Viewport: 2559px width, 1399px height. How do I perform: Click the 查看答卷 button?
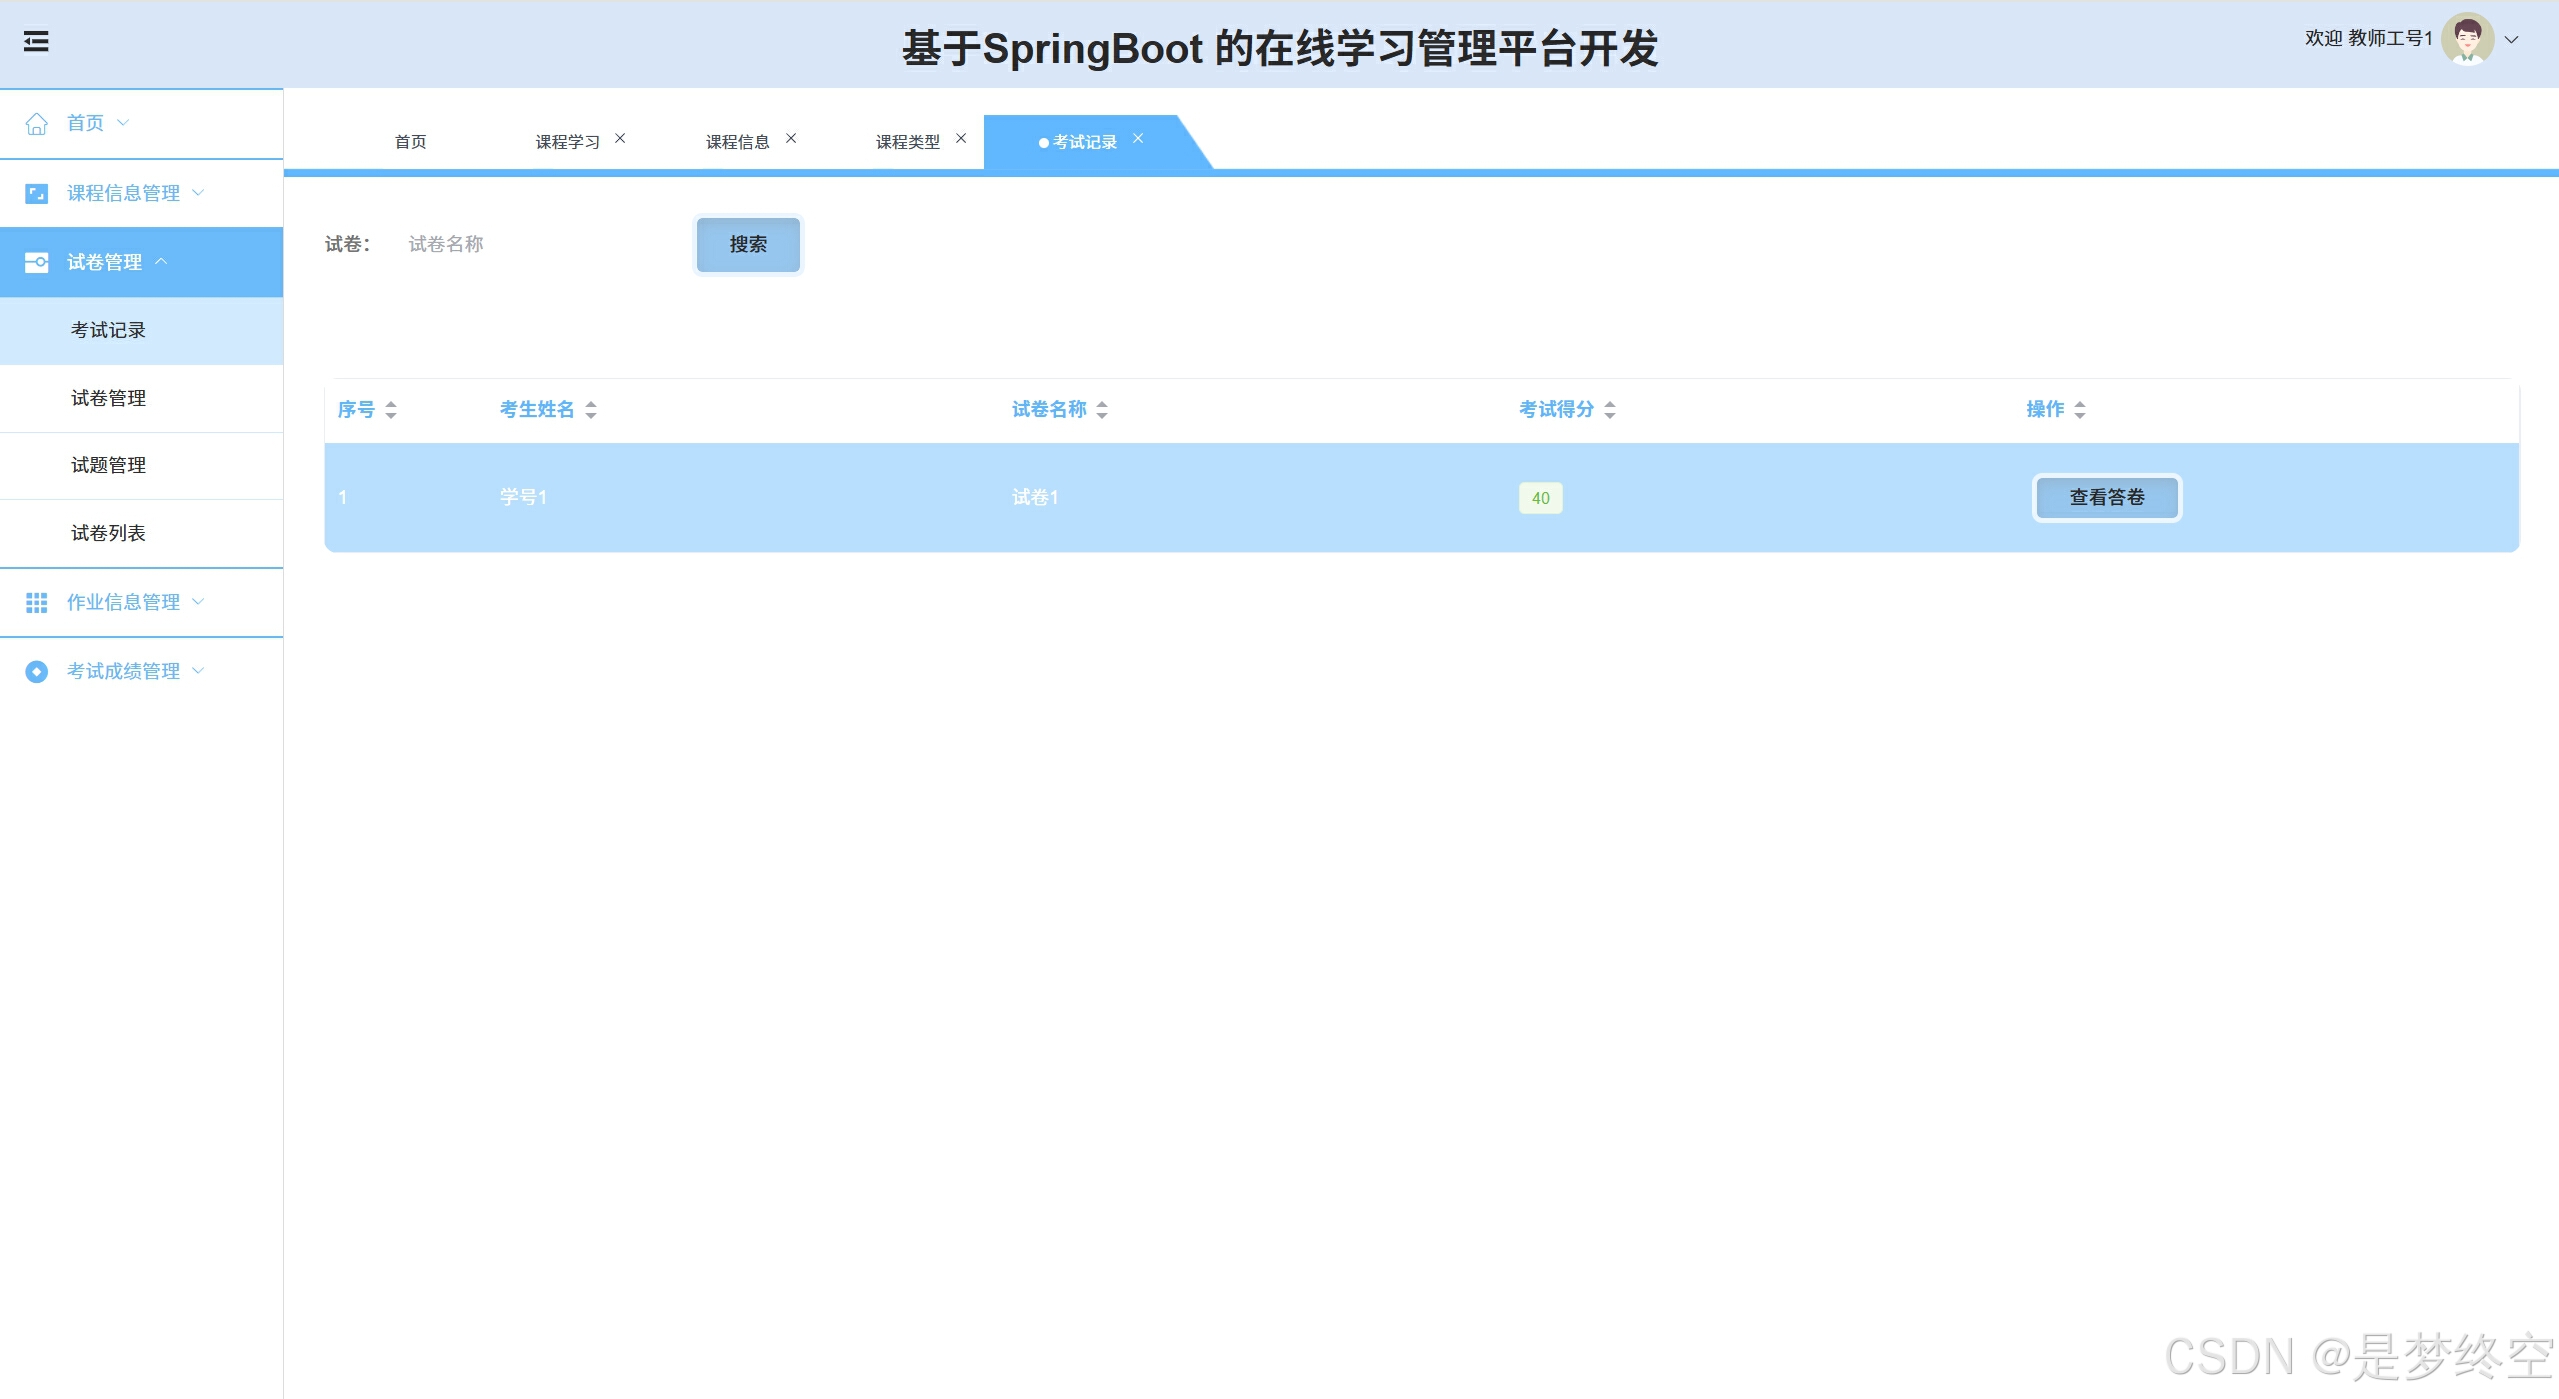pyautogui.click(x=2106, y=498)
